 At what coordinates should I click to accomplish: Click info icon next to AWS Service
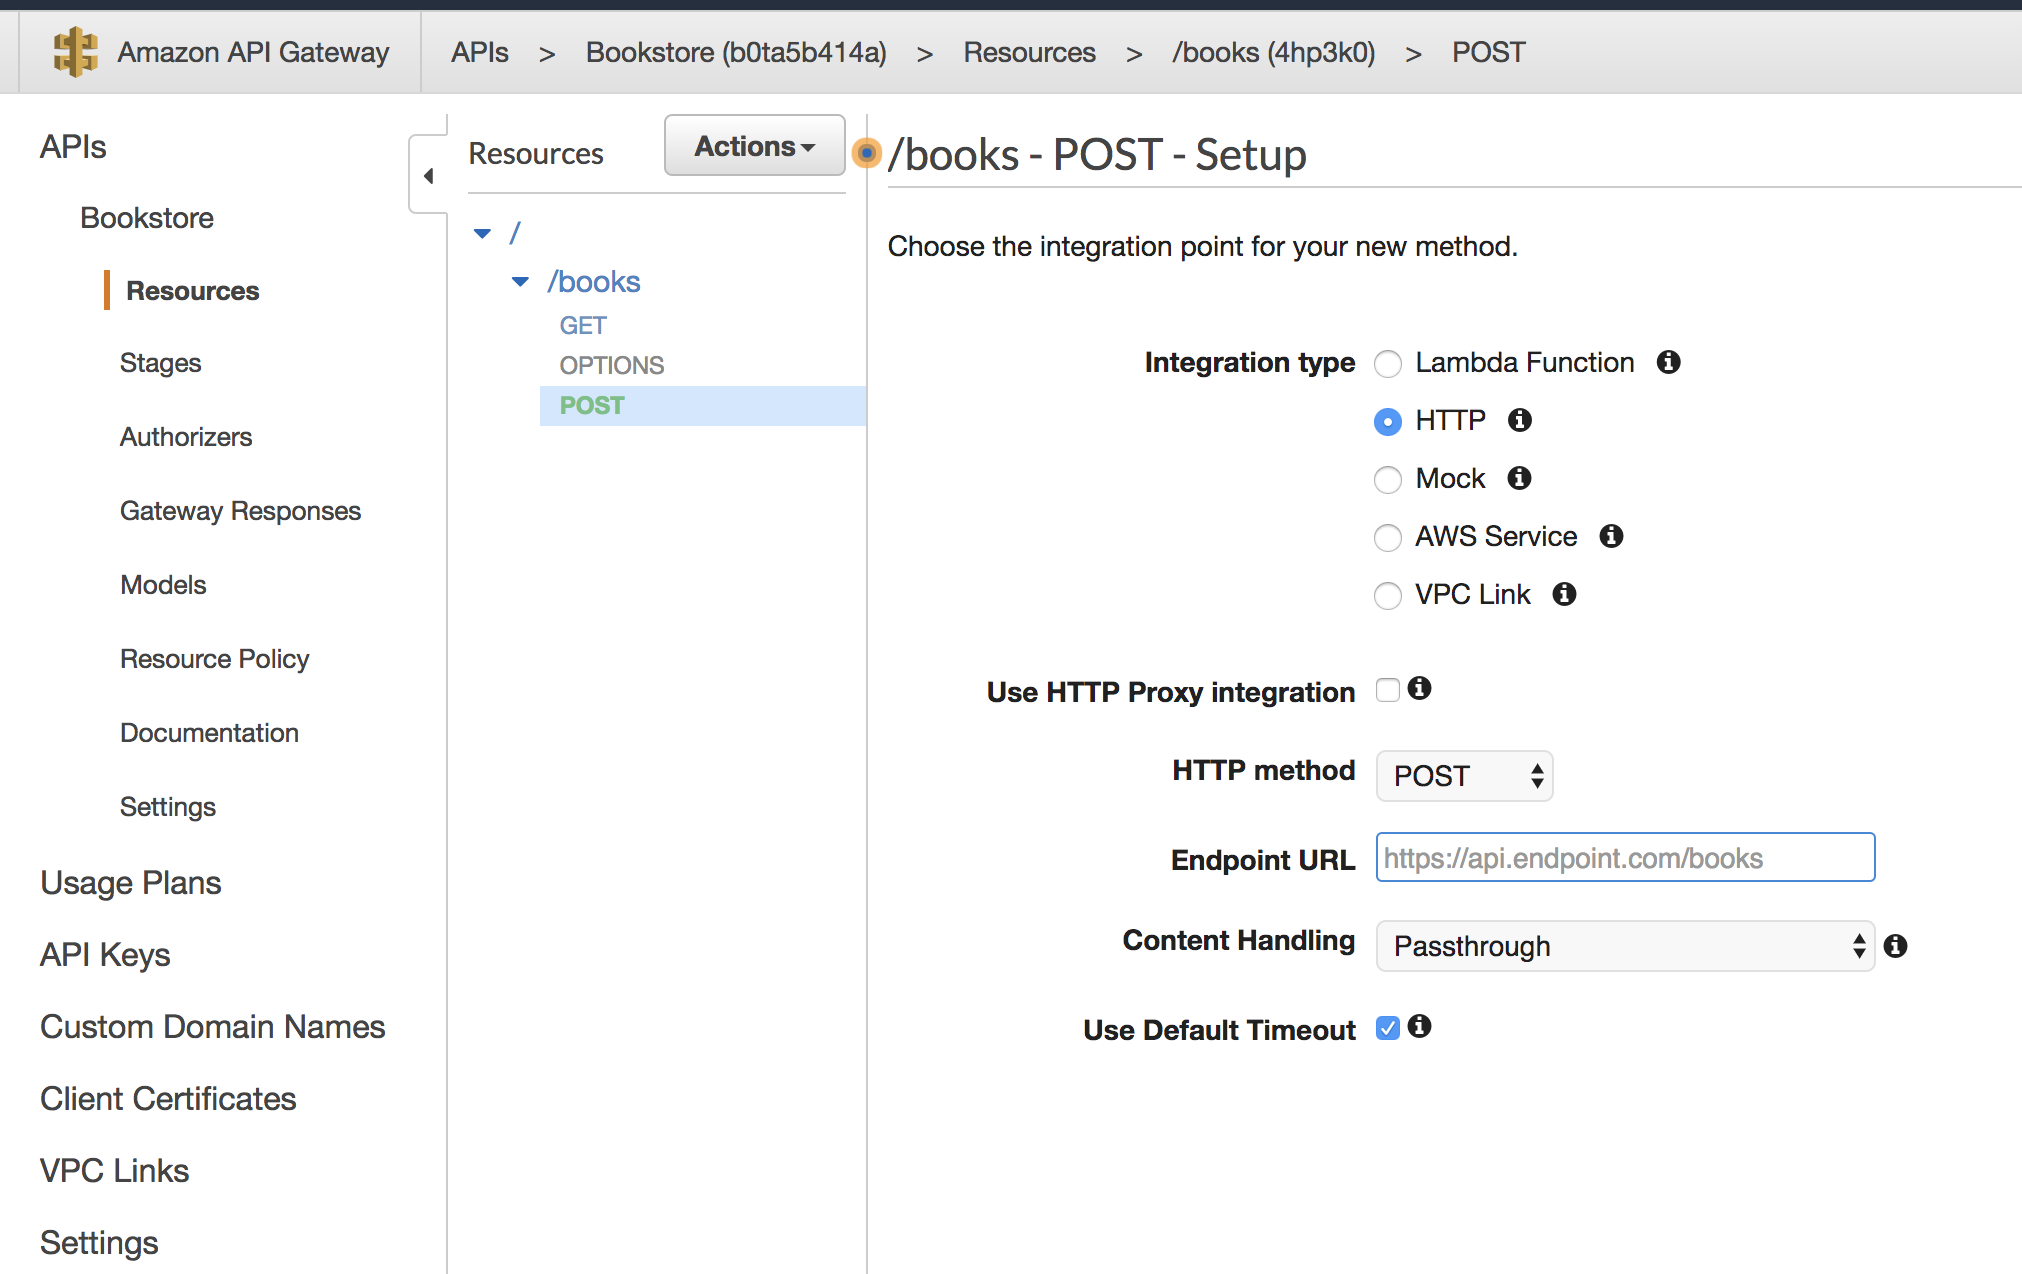(1611, 536)
